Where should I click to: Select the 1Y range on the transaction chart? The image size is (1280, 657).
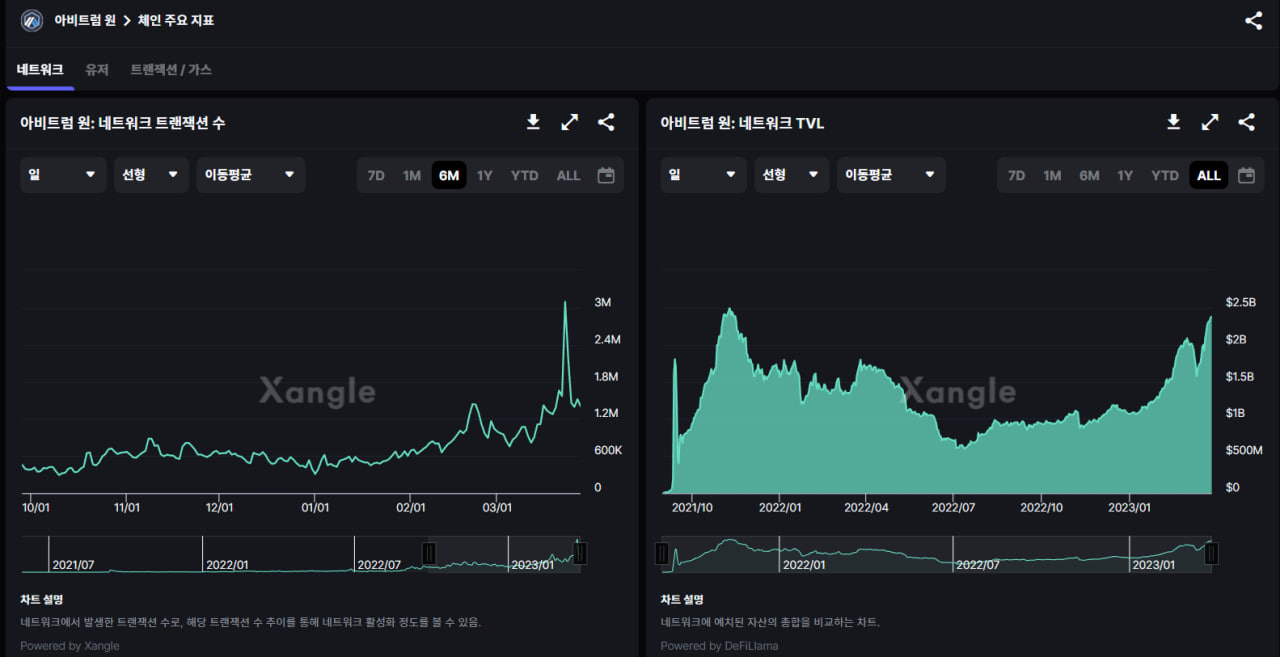coord(484,174)
